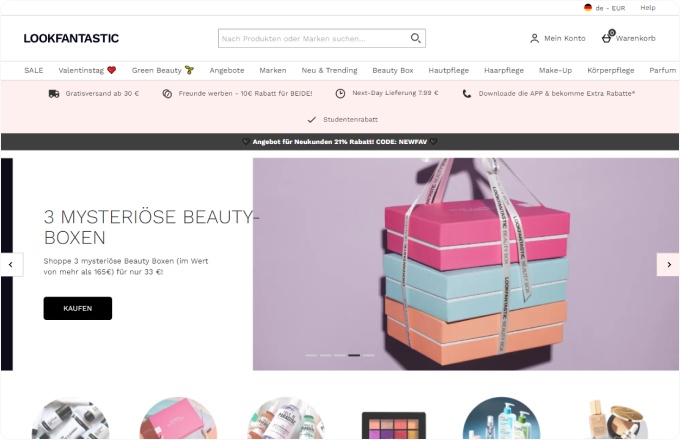The height and width of the screenshot is (440, 680).
Task: Select the second carousel indicator dash
Action: (326, 355)
